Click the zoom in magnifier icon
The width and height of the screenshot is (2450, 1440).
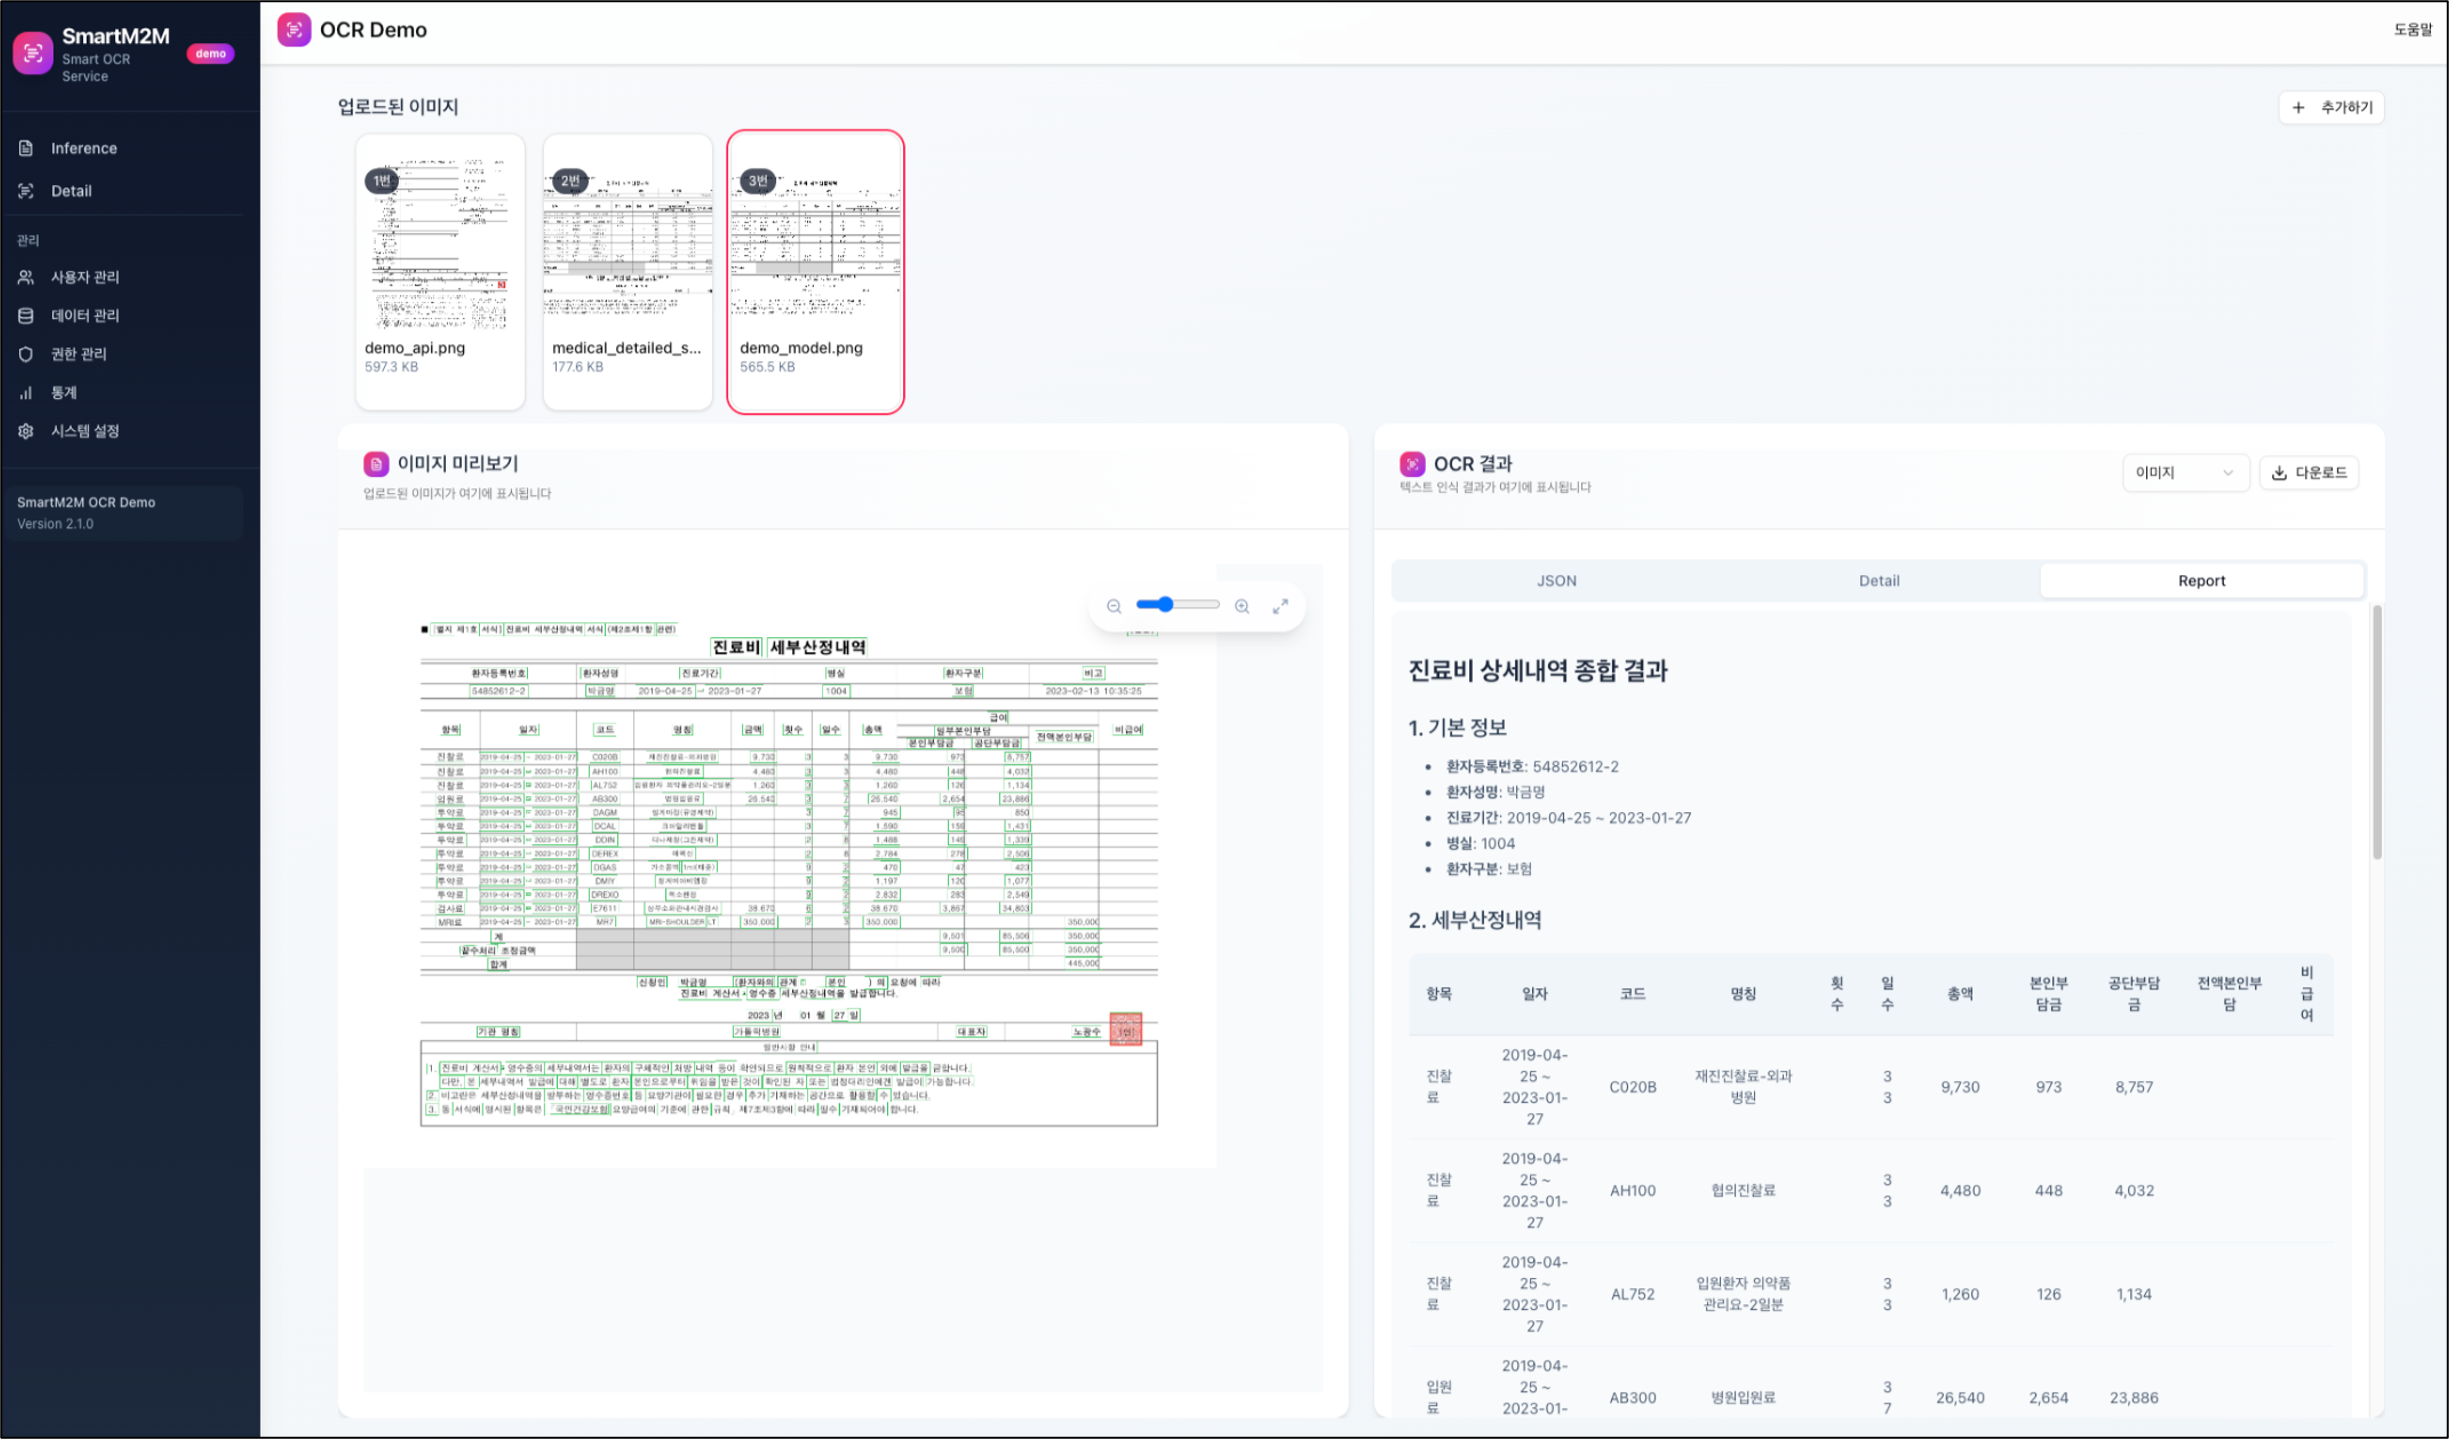1242,606
